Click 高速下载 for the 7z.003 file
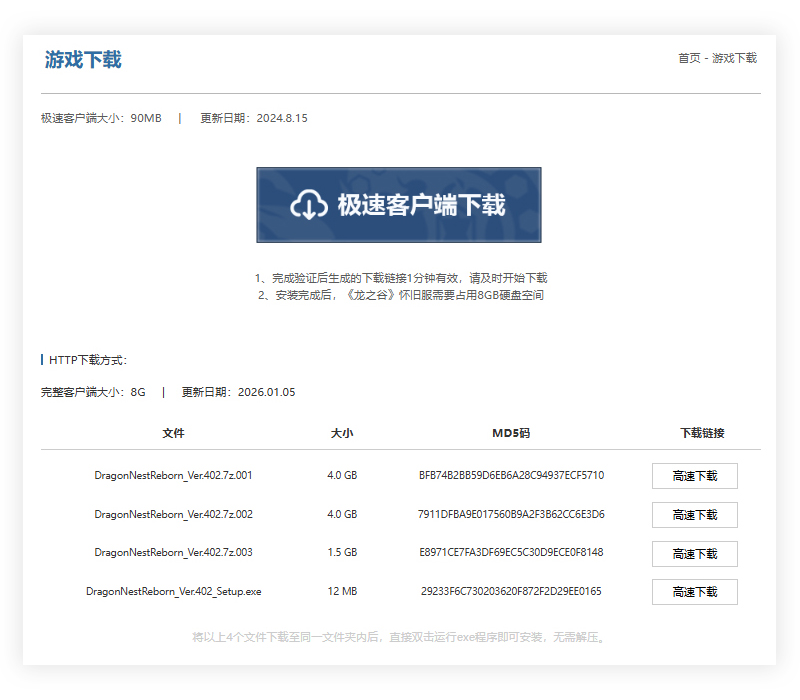 coord(694,554)
